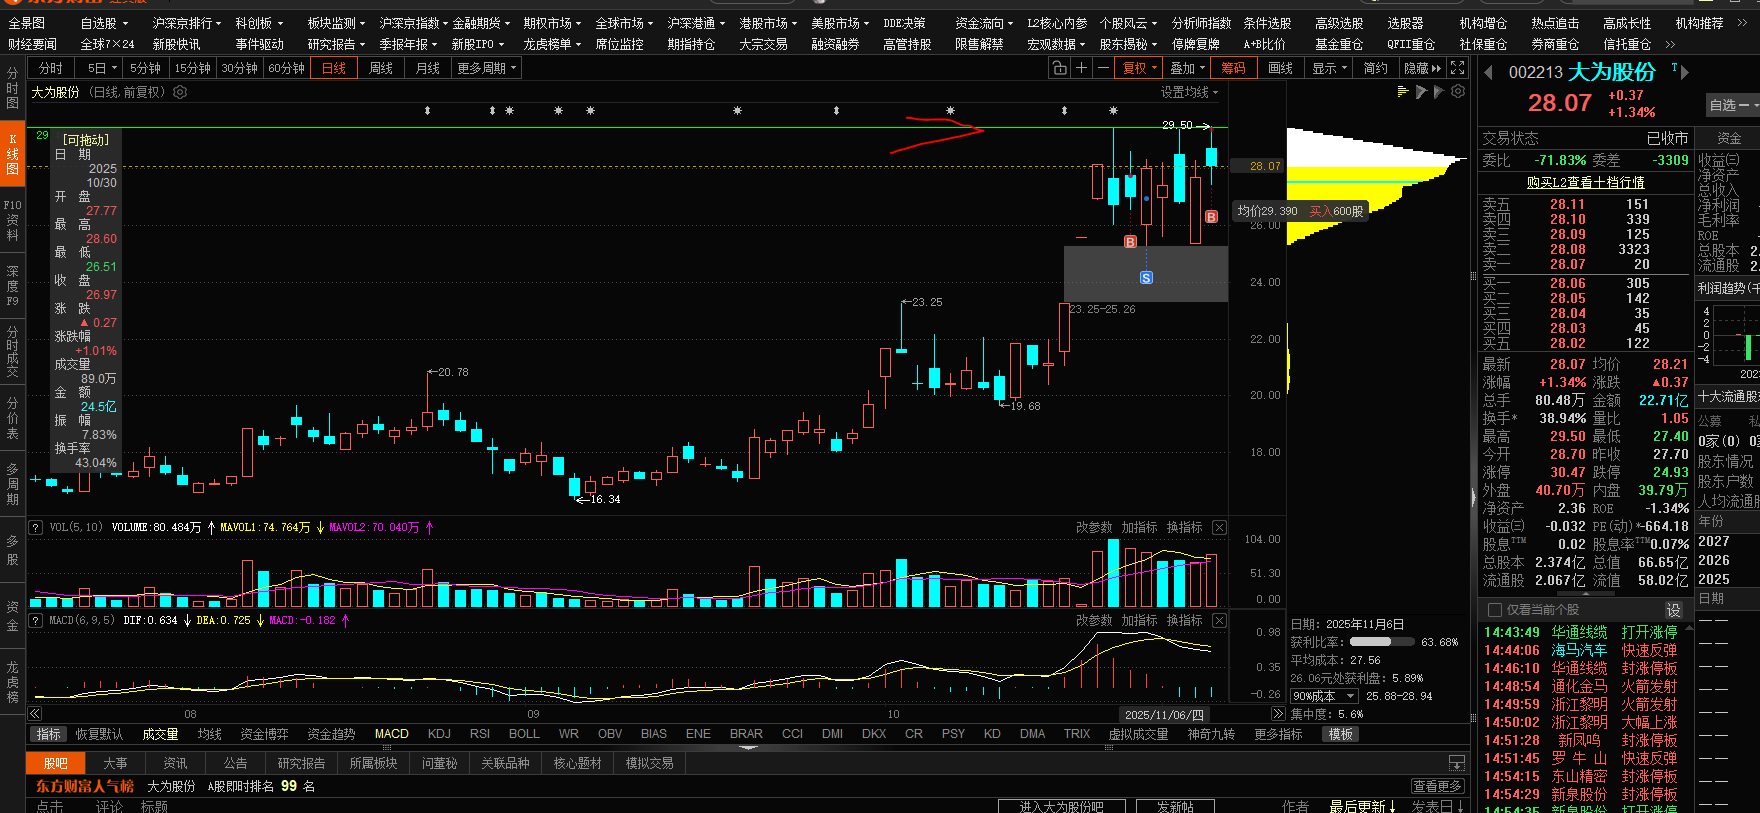Viewport: 1760px width, 813px height.
Task: Toggle 简约 simple mode
Action: [x=1376, y=68]
